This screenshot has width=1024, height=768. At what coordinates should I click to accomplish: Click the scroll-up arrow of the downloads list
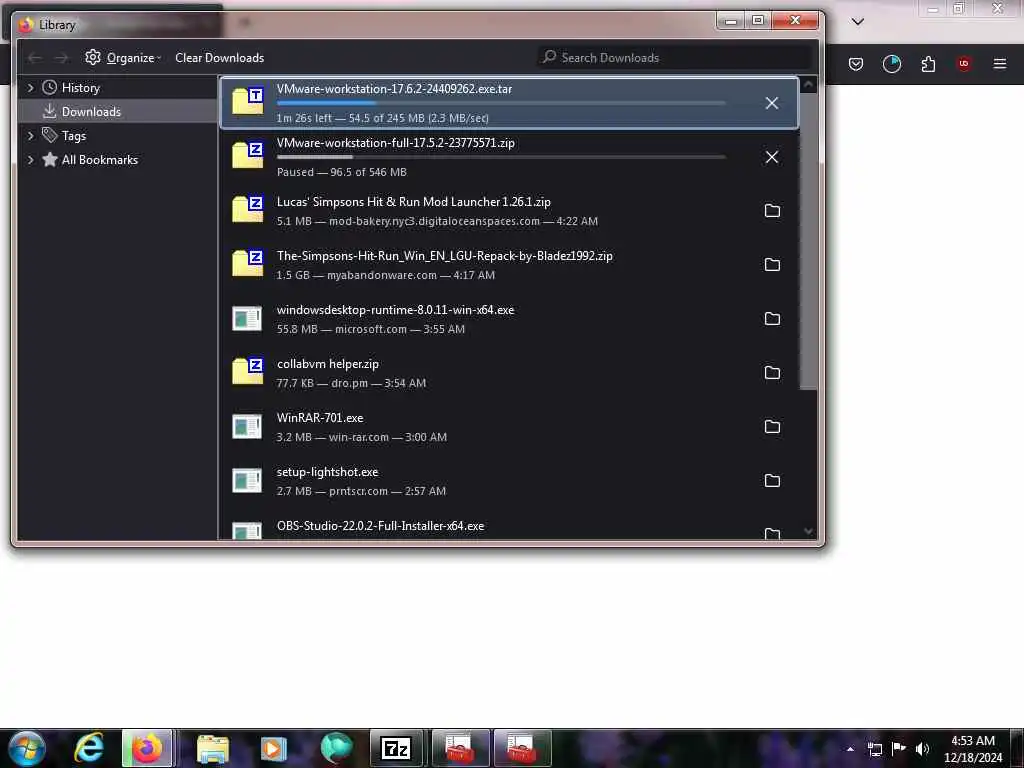tap(808, 84)
